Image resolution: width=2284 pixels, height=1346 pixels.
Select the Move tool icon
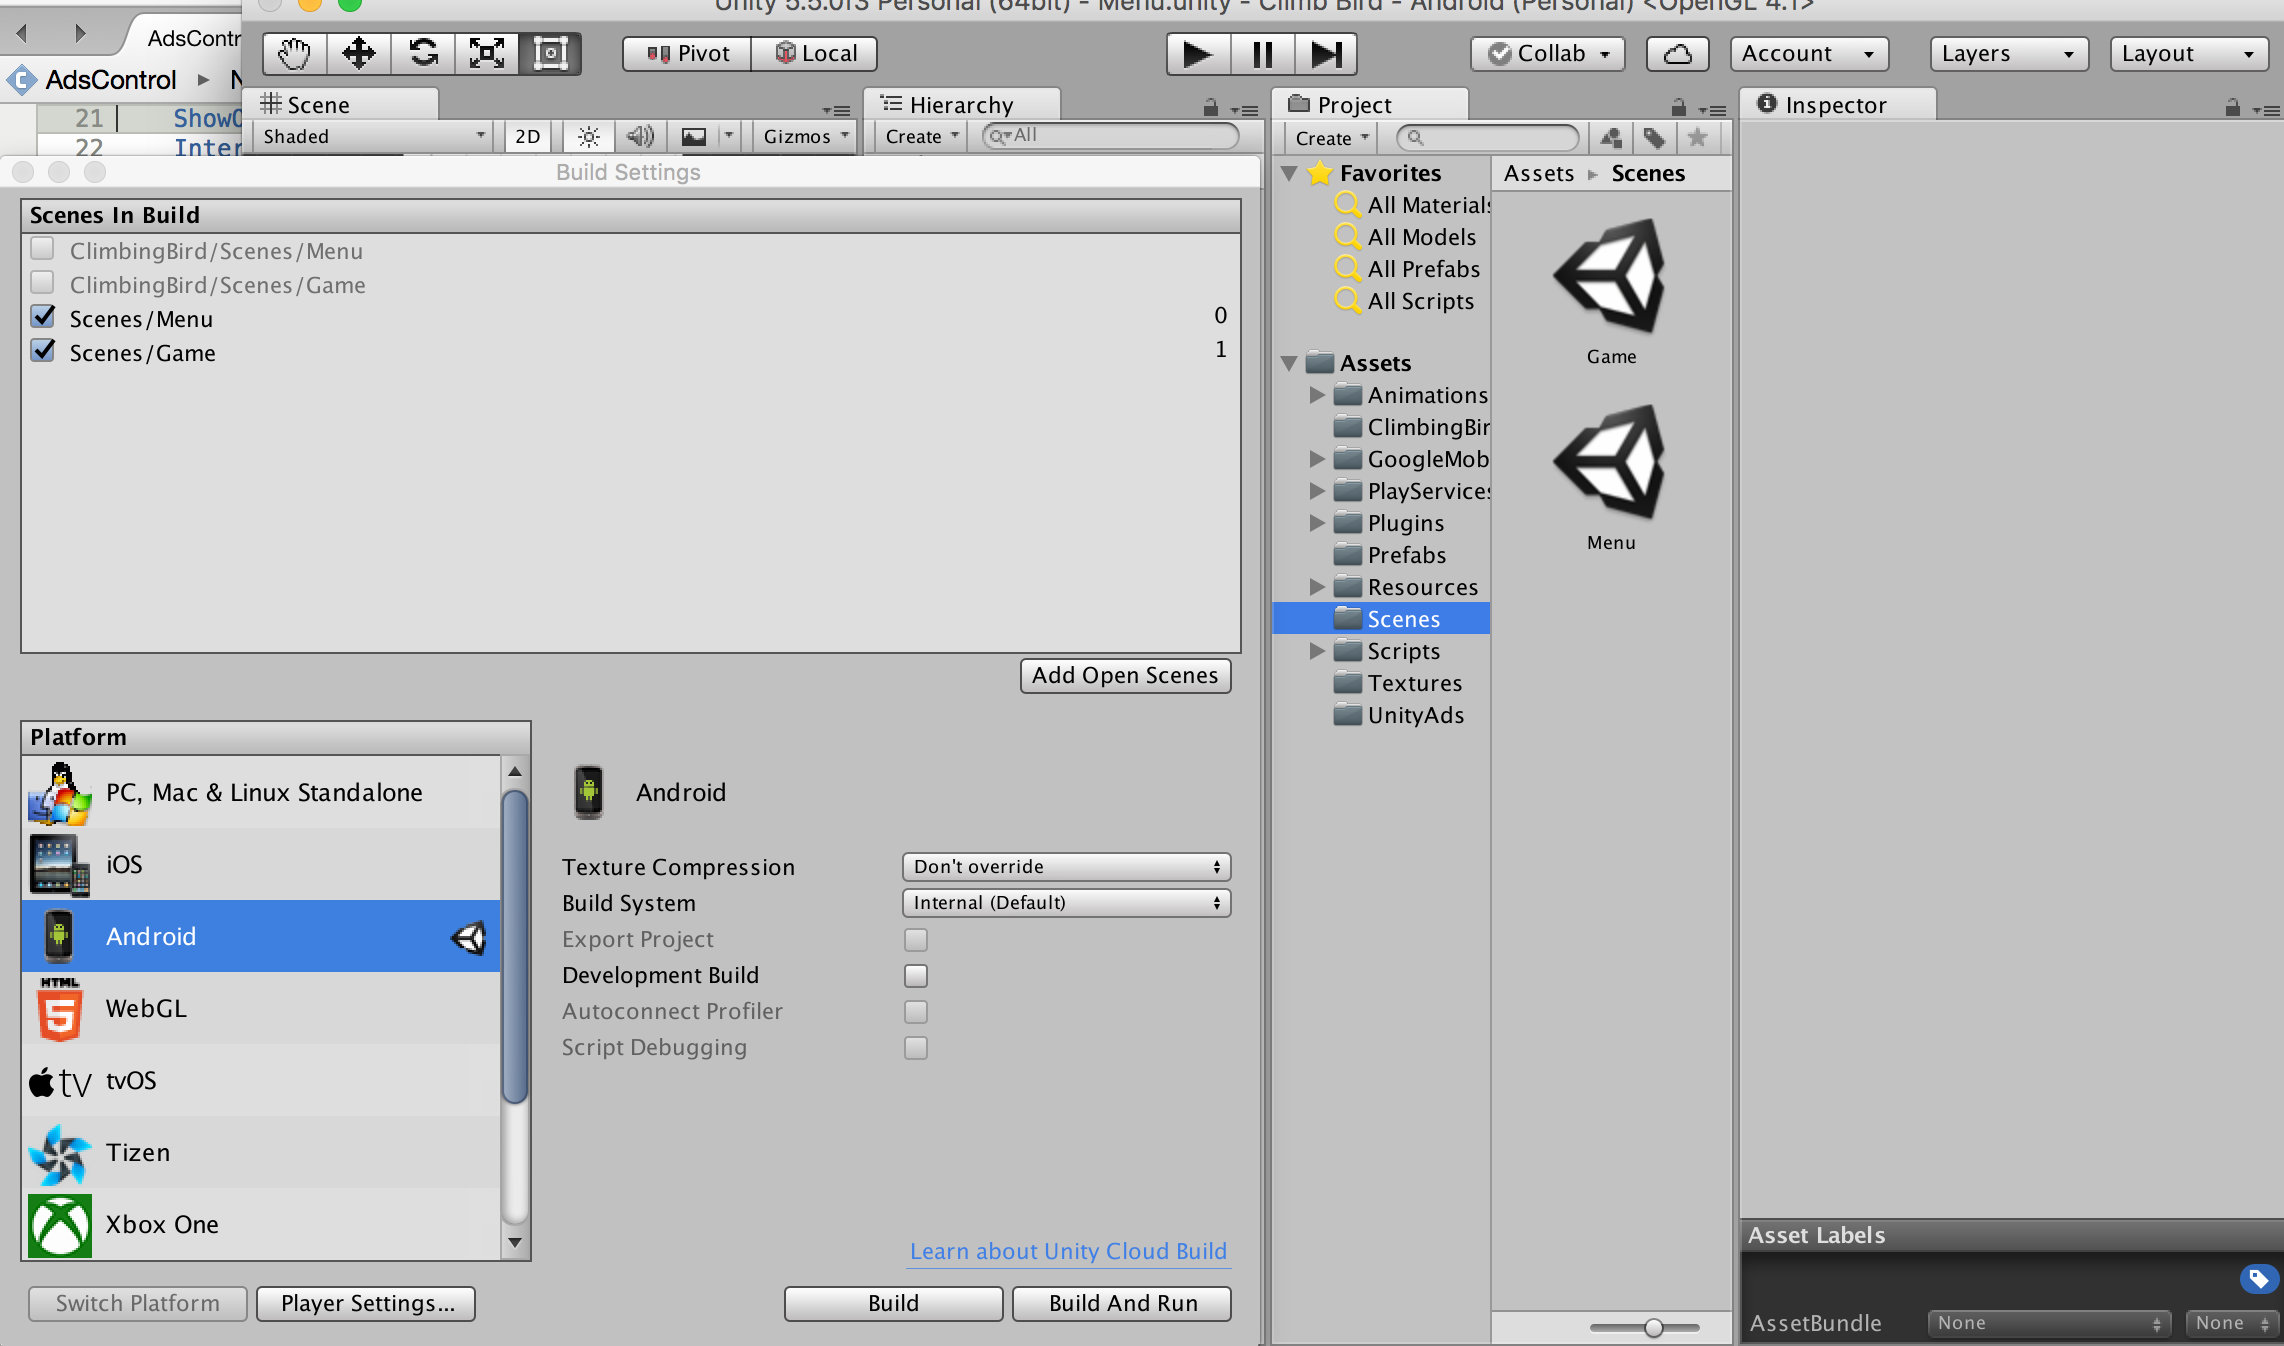click(x=358, y=53)
